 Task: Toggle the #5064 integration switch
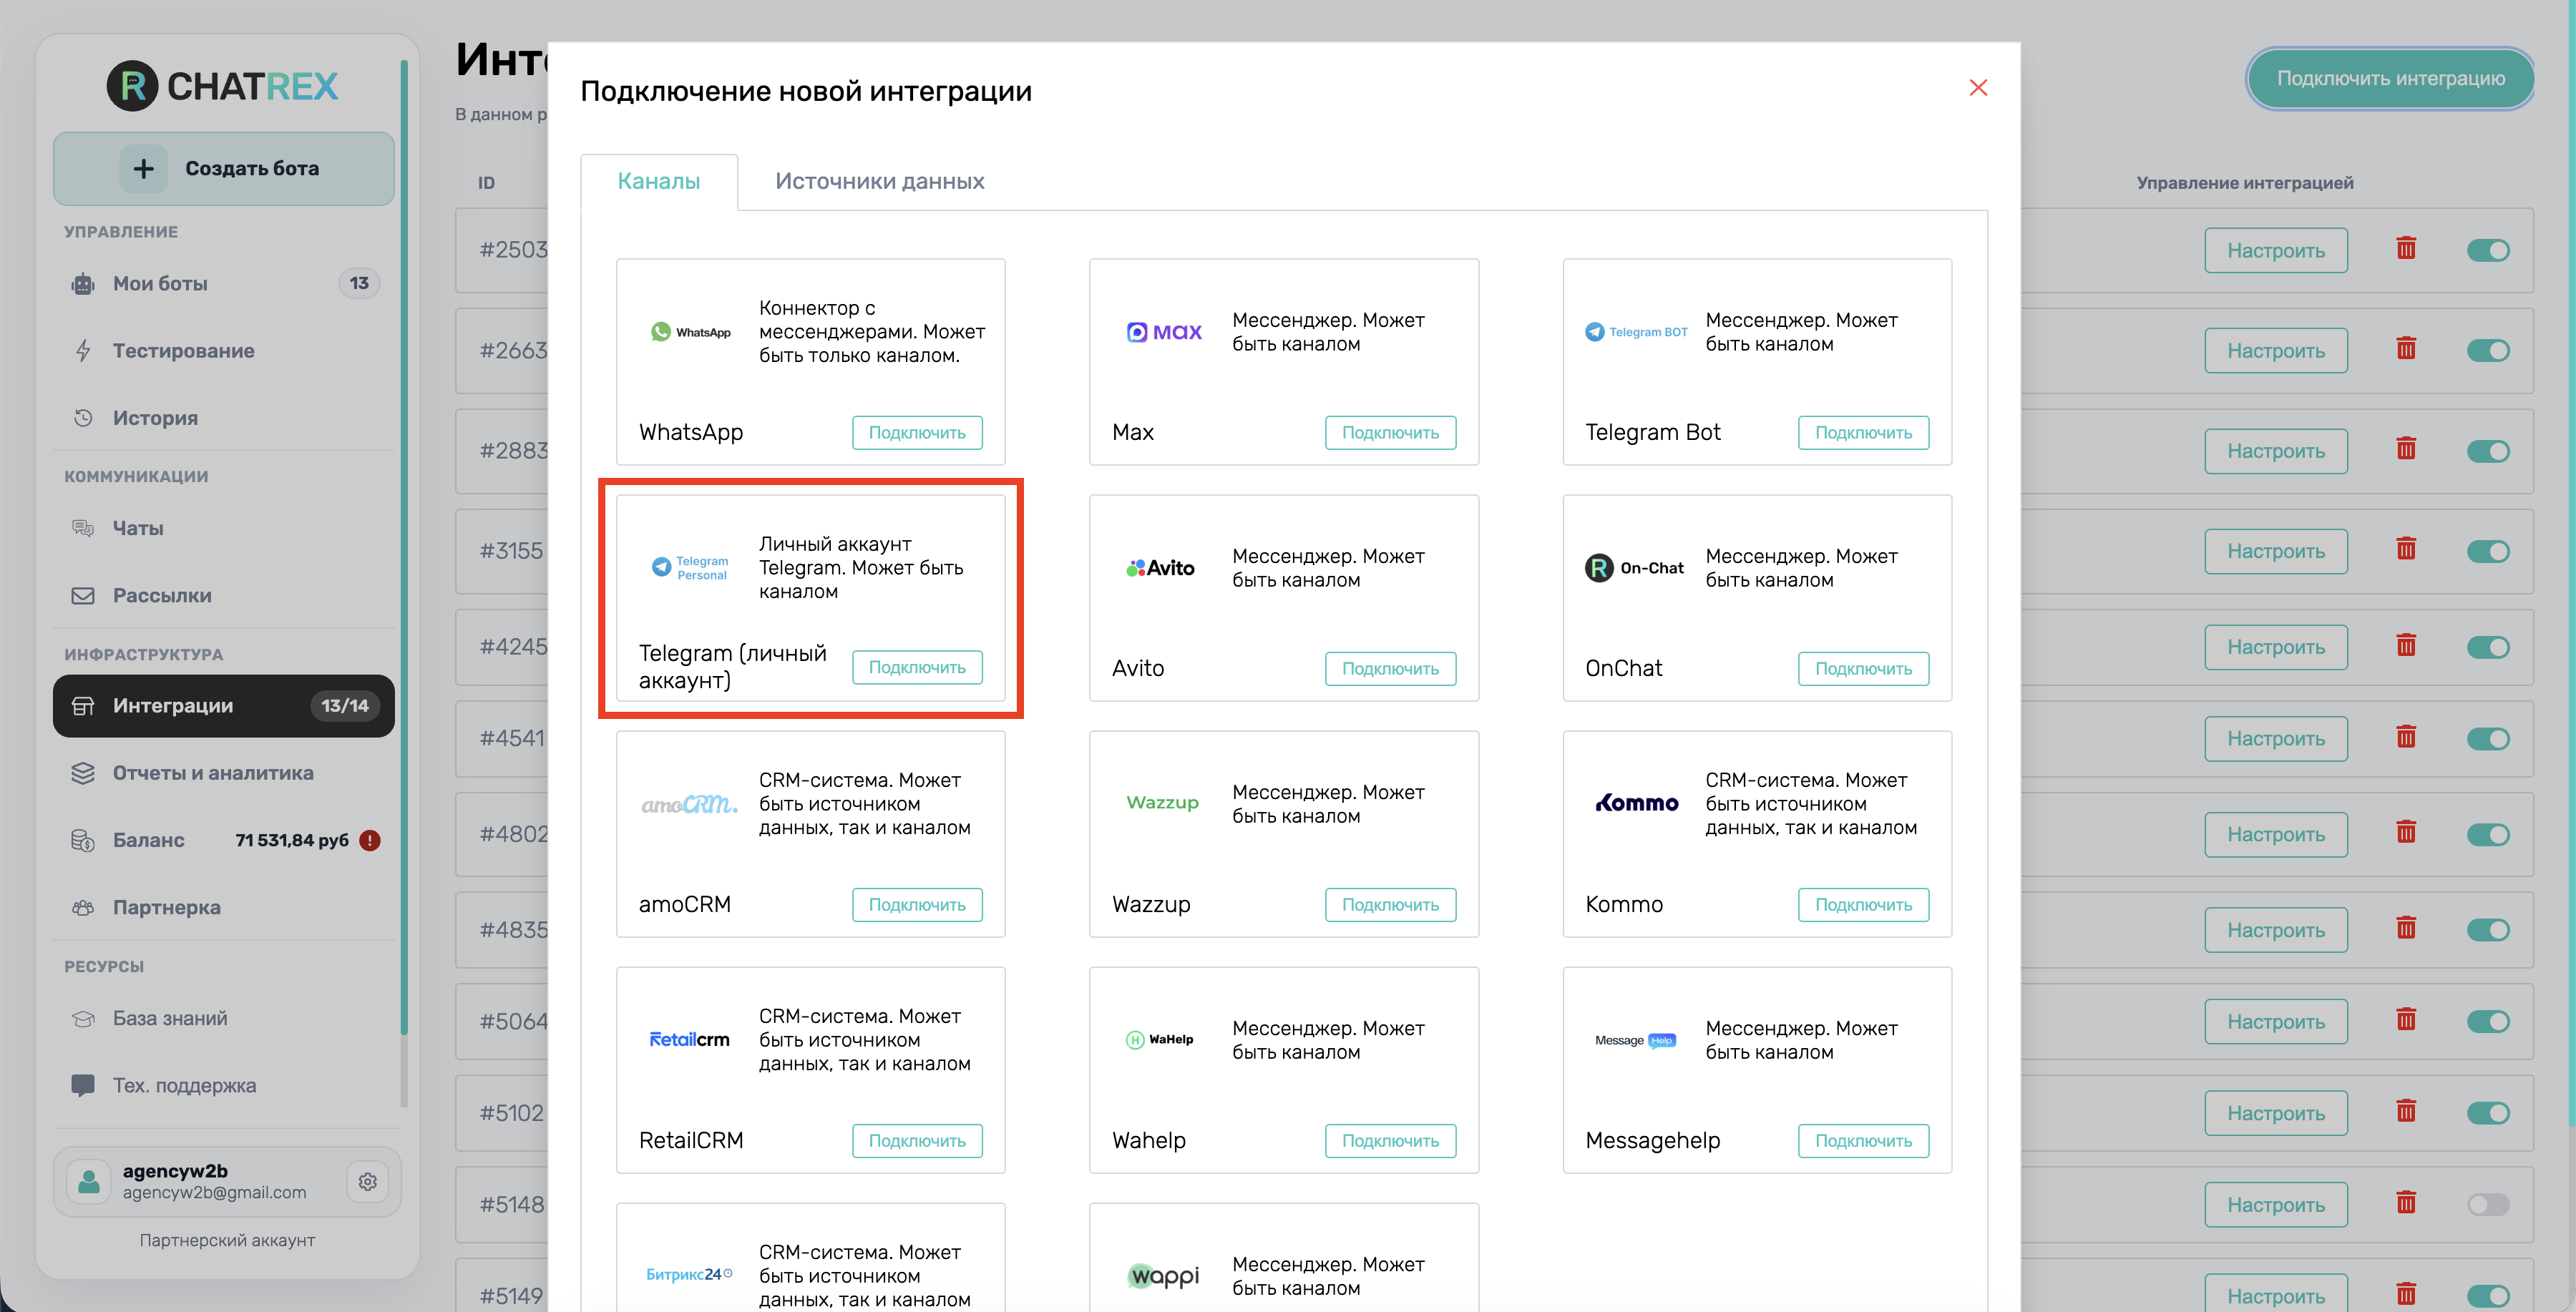point(2488,1022)
